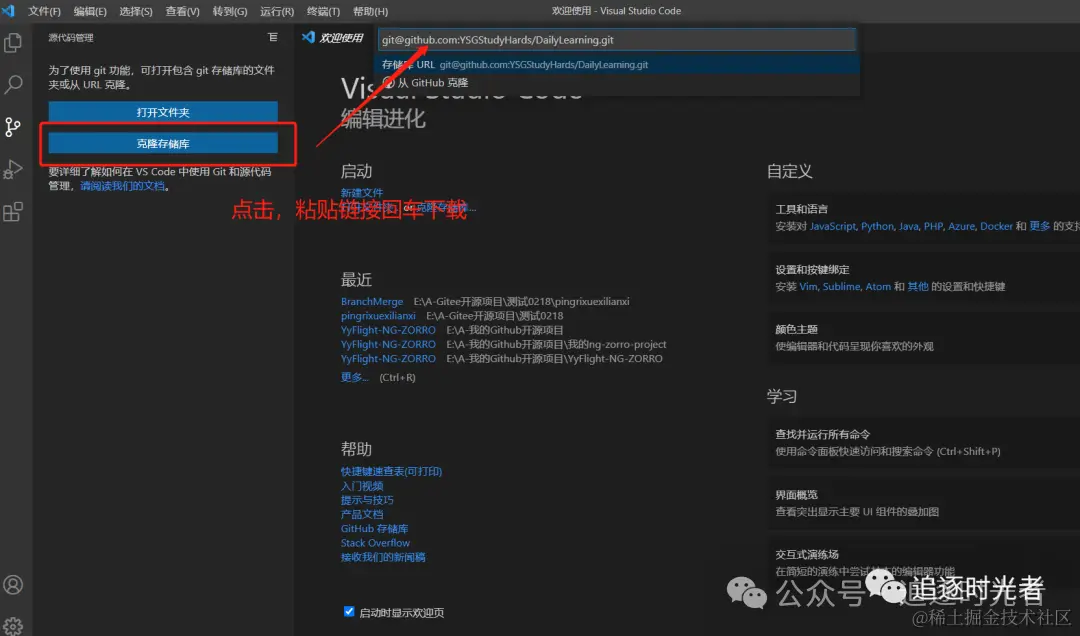The height and width of the screenshot is (636, 1080).
Task: Click the 更多... recent link
Action: point(354,378)
